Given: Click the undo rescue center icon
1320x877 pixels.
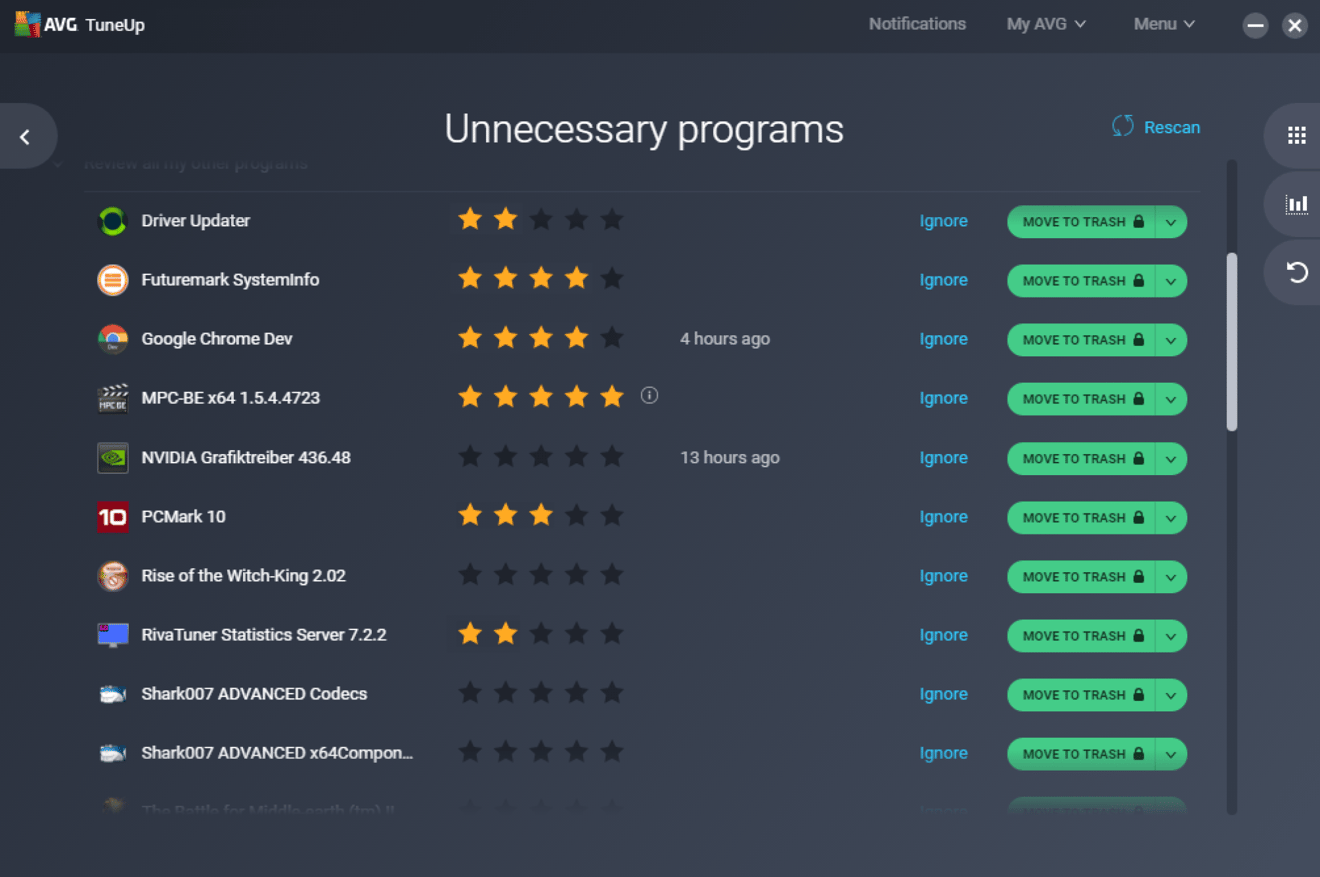Looking at the screenshot, I should (x=1297, y=272).
